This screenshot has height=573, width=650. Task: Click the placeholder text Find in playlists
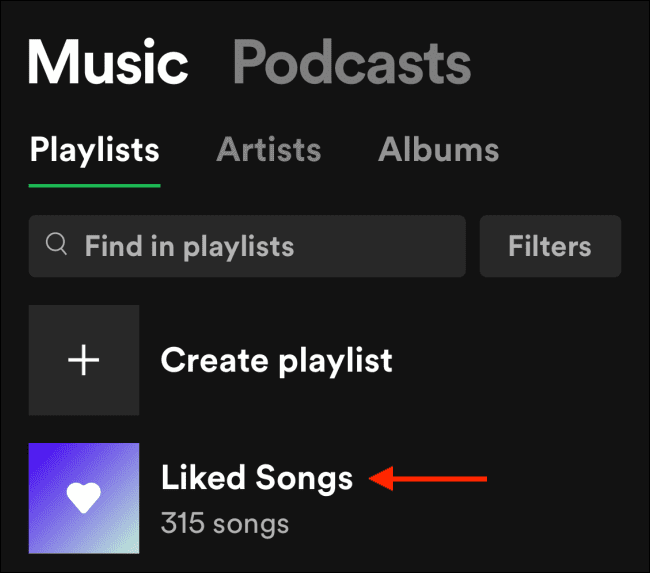189,245
